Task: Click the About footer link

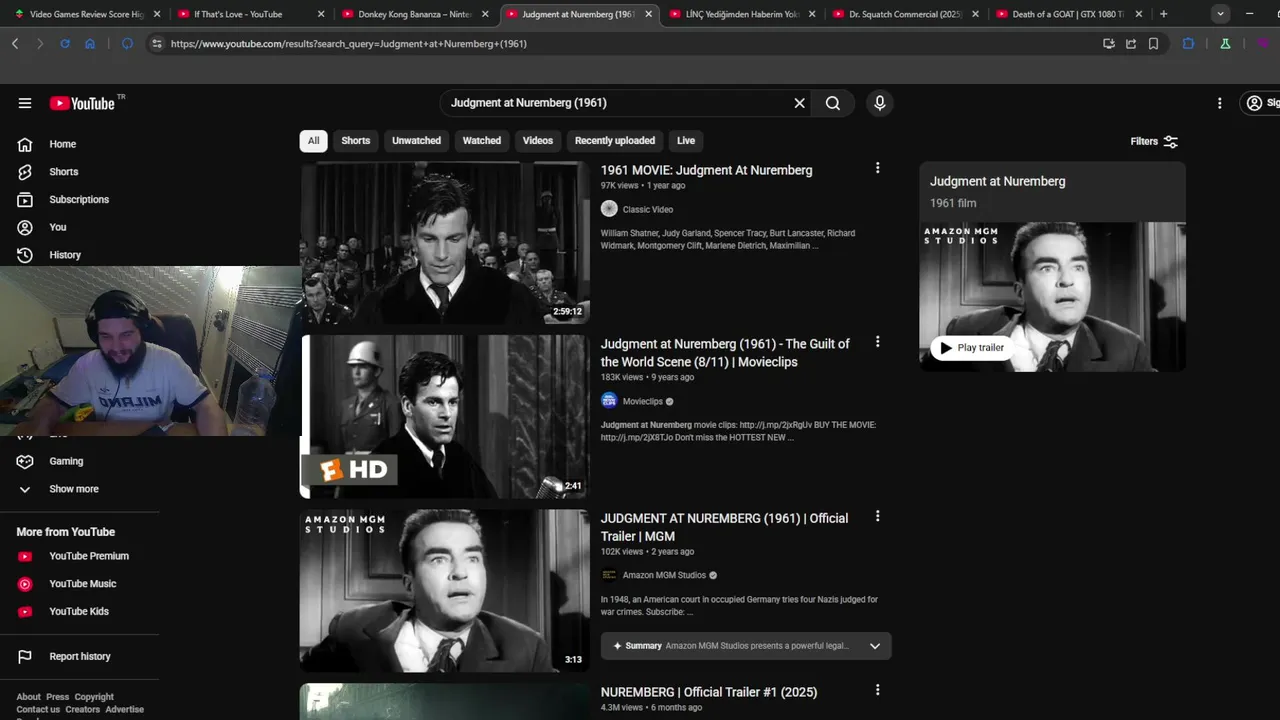Action: click(28, 697)
